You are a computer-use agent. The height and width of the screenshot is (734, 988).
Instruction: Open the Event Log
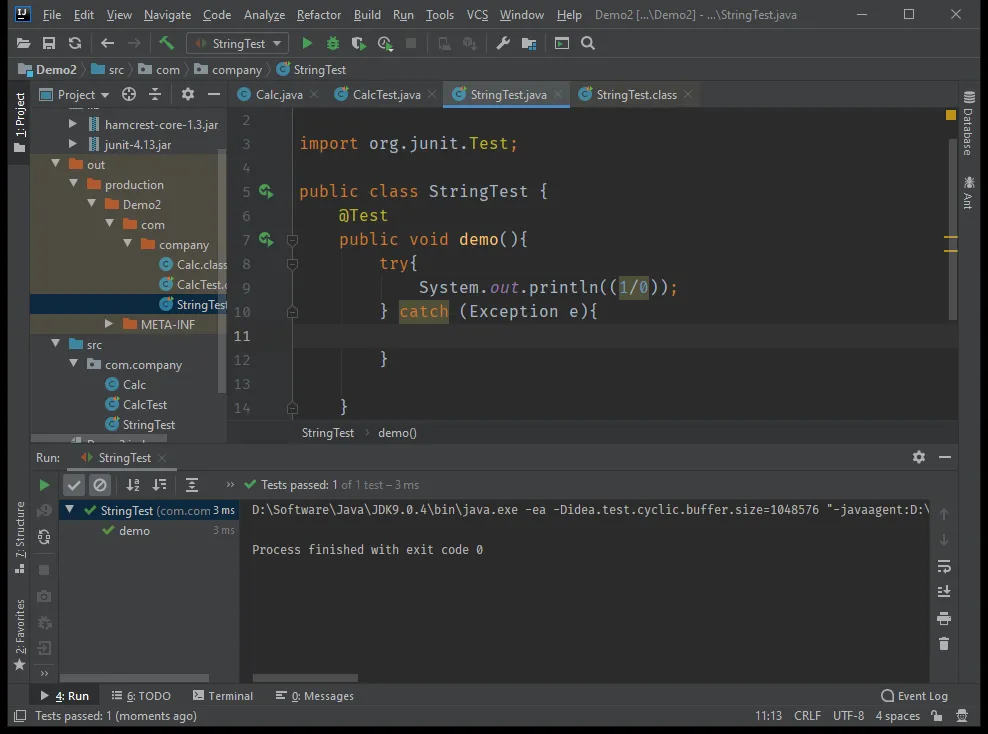pos(914,696)
